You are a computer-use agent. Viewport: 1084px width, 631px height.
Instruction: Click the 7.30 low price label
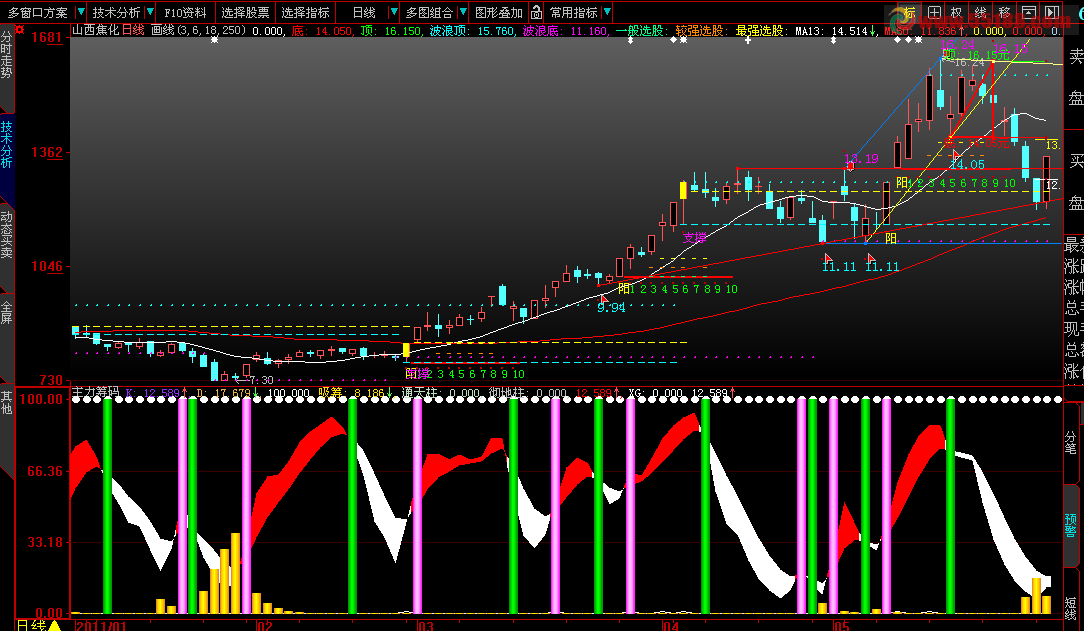click(x=261, y=380)
